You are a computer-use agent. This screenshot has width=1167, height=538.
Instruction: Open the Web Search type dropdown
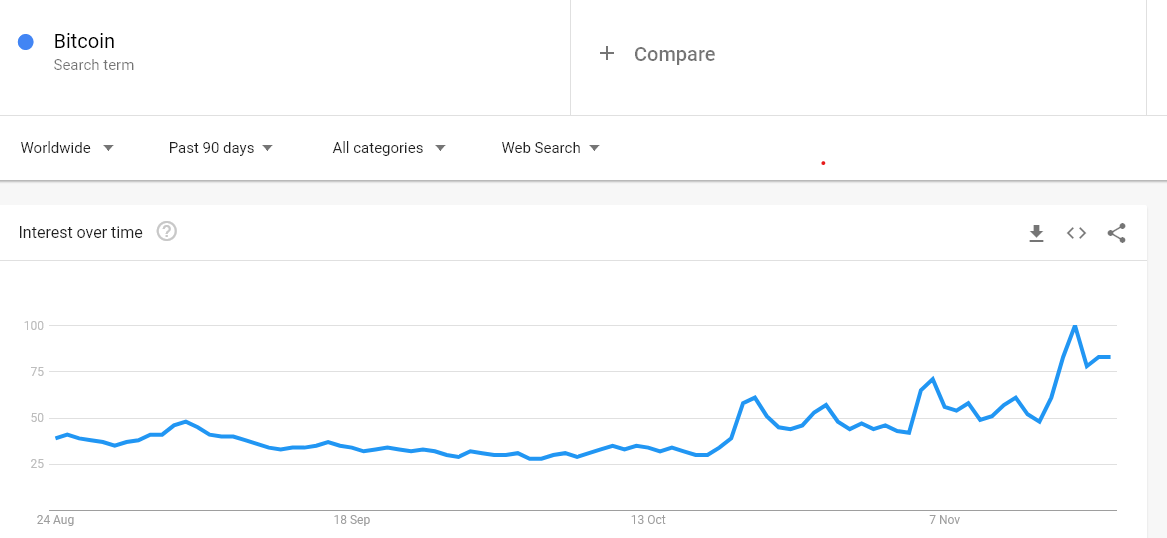pos(550,148)
